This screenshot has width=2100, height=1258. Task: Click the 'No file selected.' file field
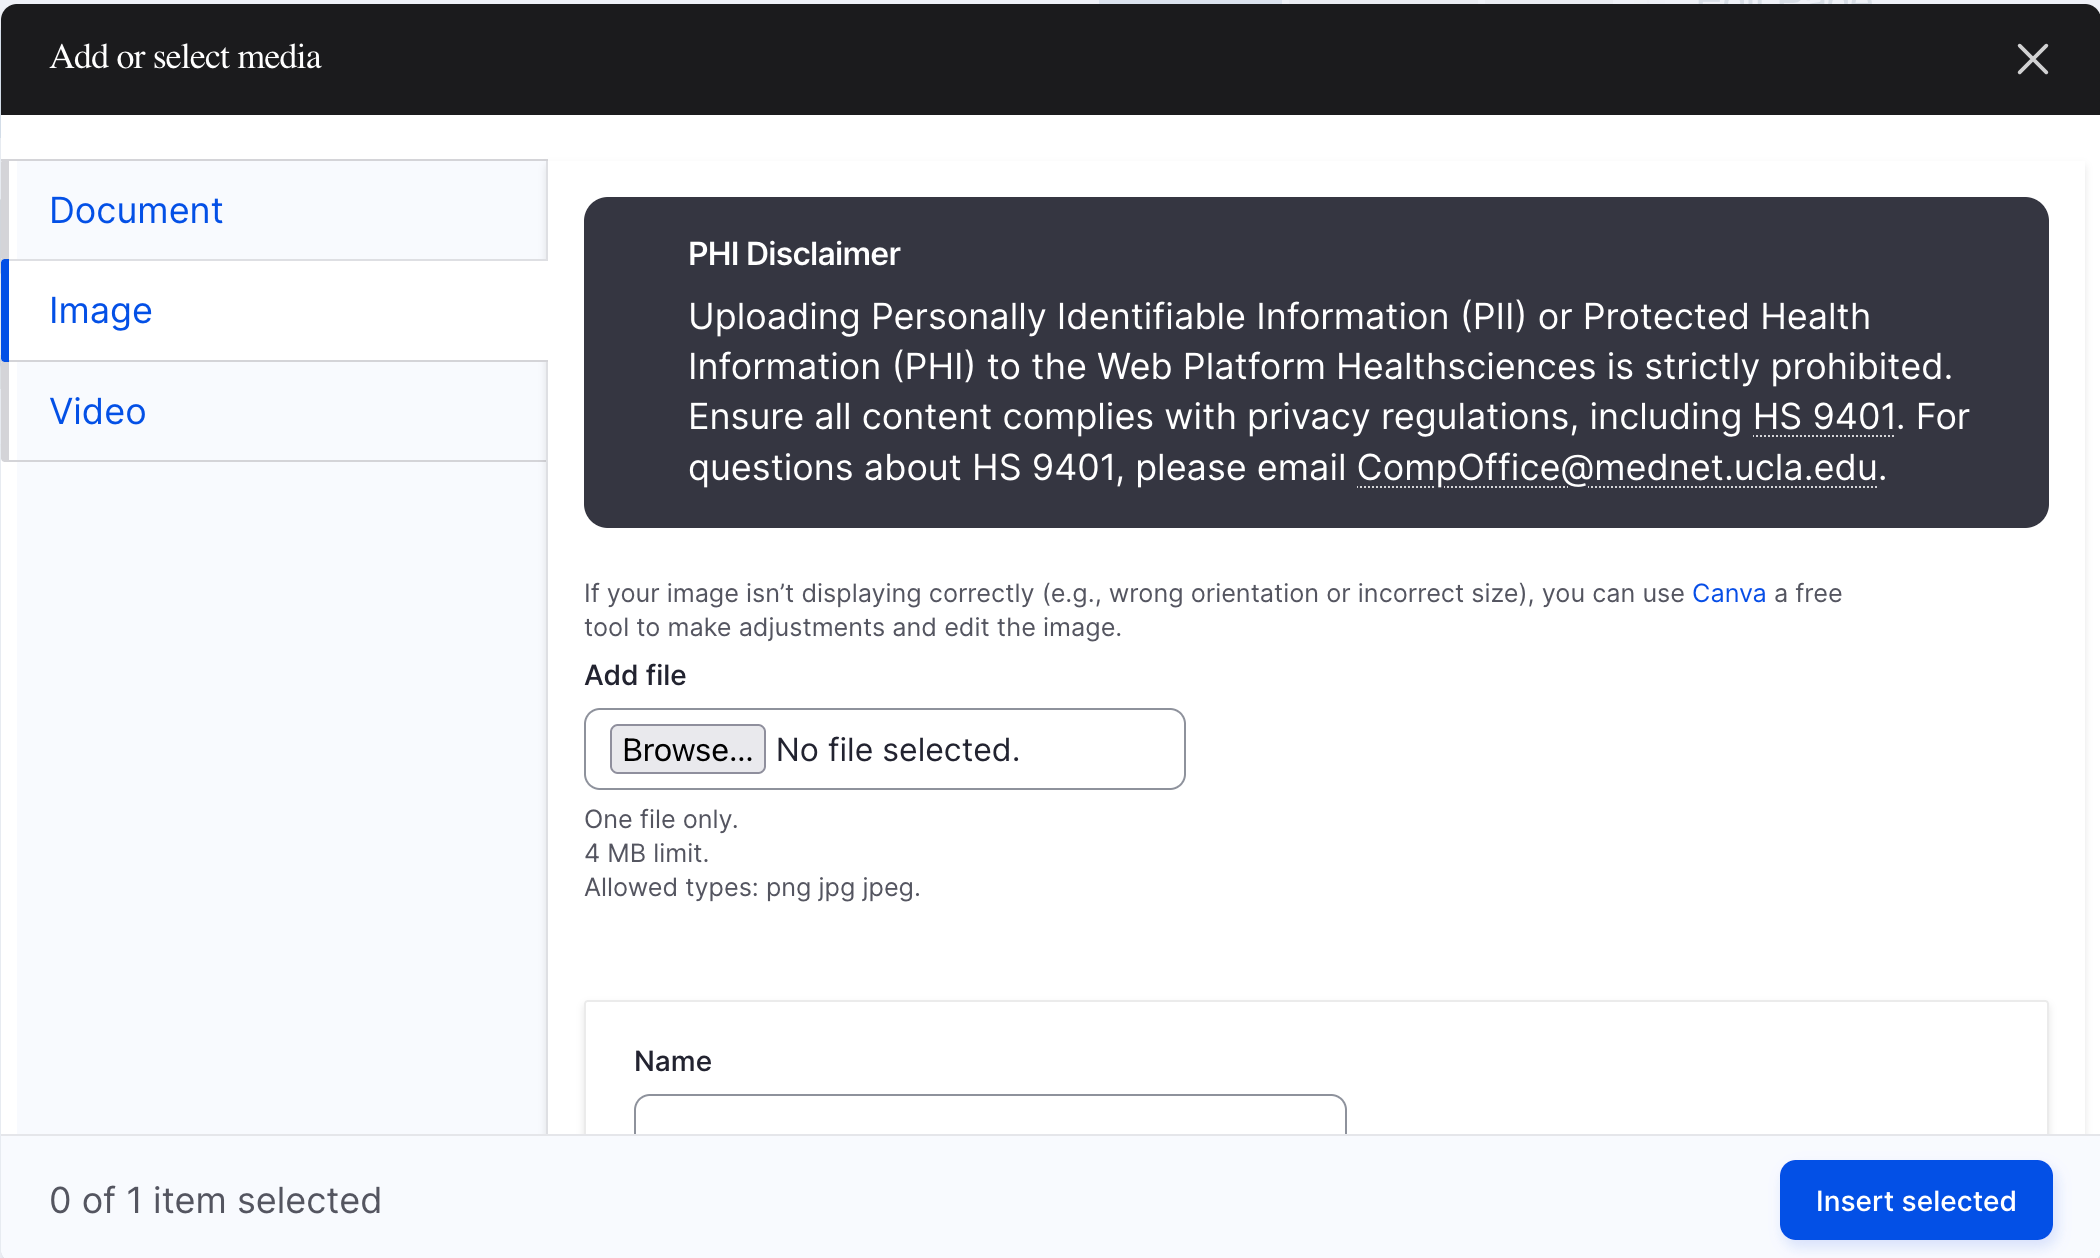(x=897, y=750)
